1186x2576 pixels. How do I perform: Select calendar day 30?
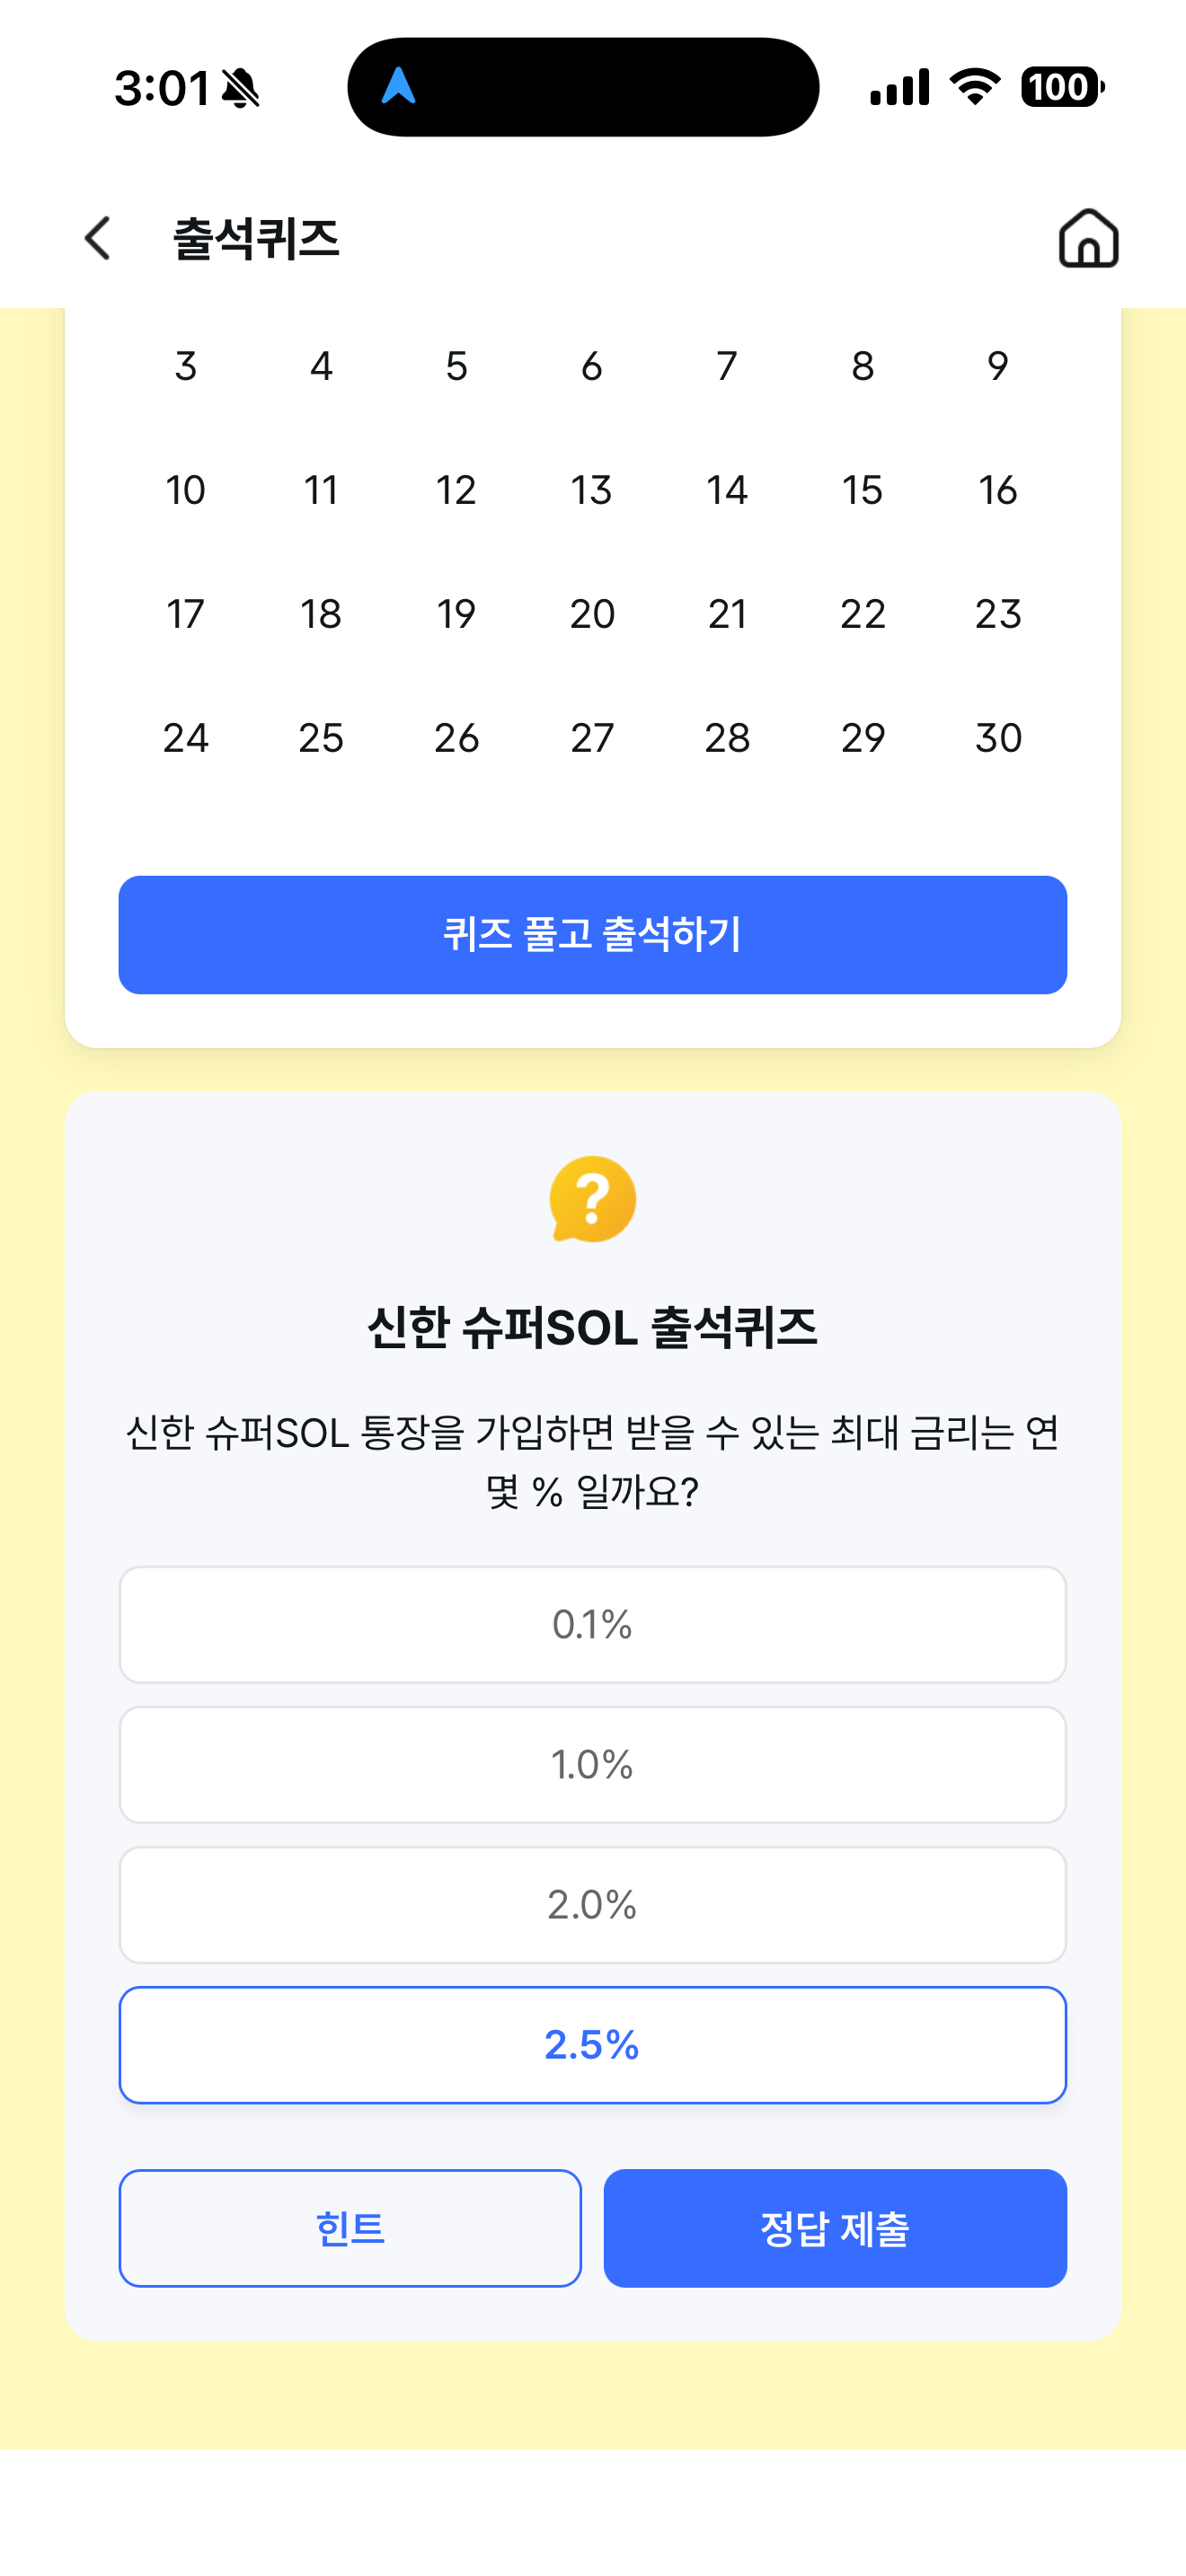pos(998,738)
